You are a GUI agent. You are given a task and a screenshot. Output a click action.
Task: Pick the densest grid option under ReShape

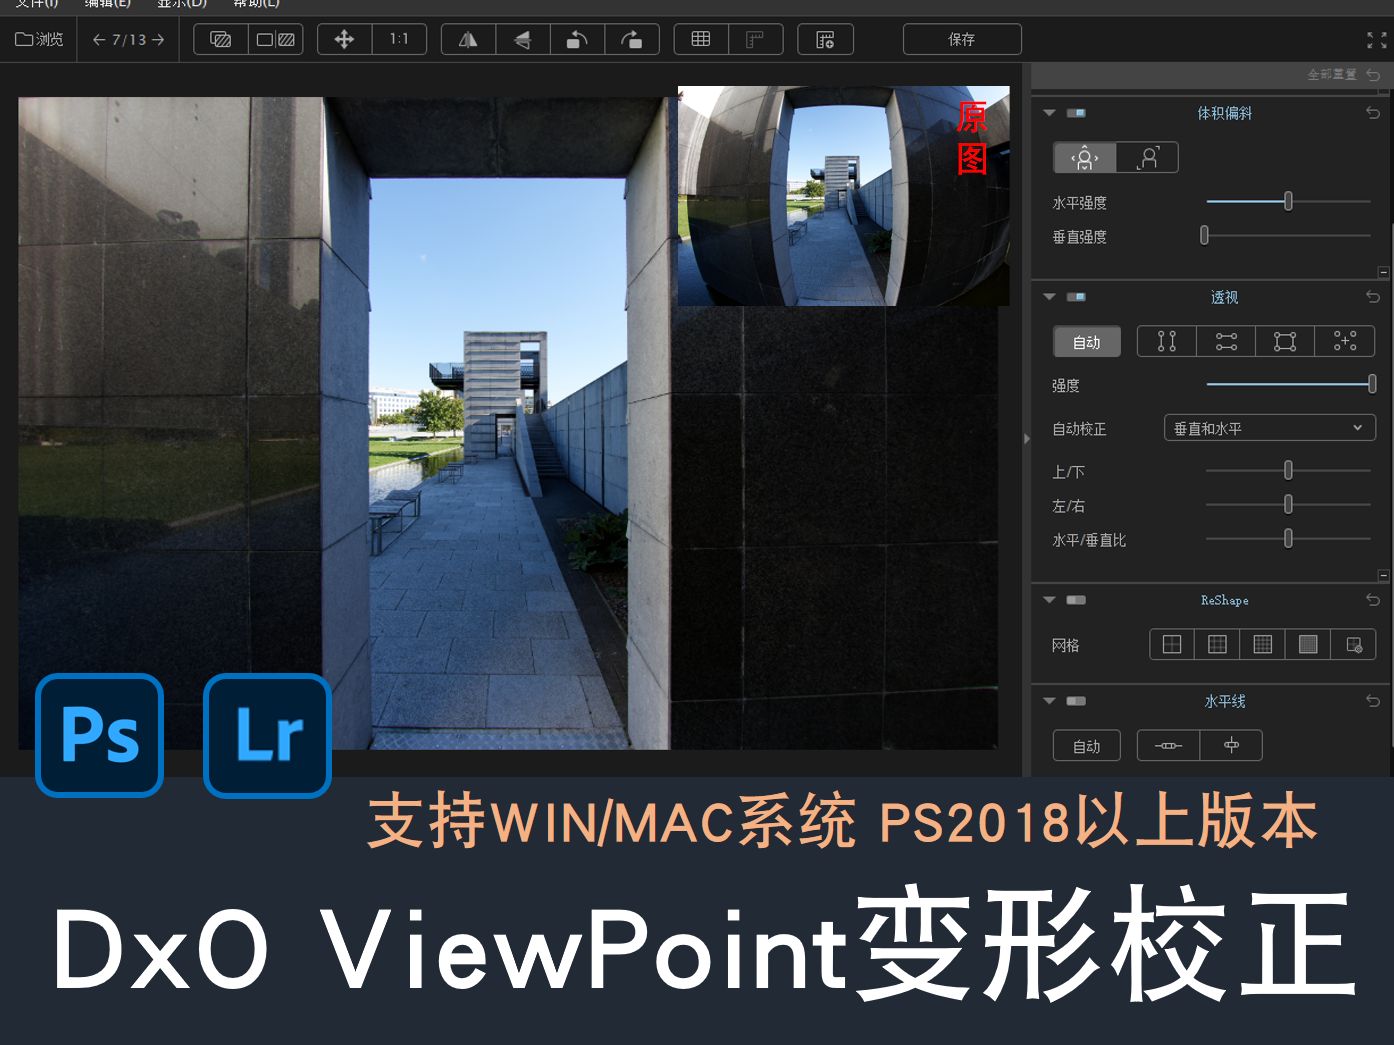[x=1307, y=644]
